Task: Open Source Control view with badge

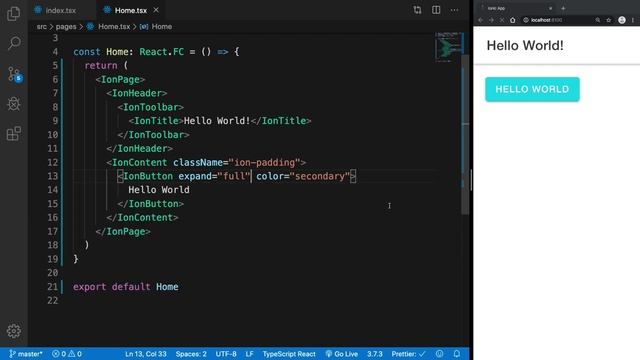Action: click(x=14, y=75)
